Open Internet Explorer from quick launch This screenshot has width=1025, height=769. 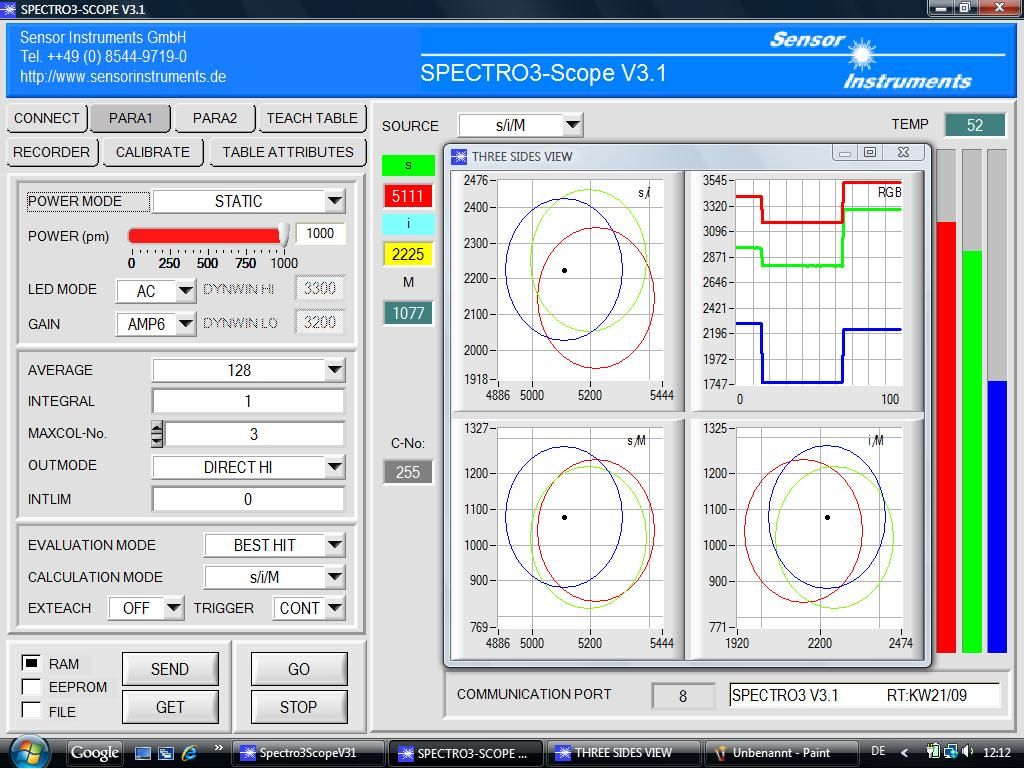pos(188,752)
